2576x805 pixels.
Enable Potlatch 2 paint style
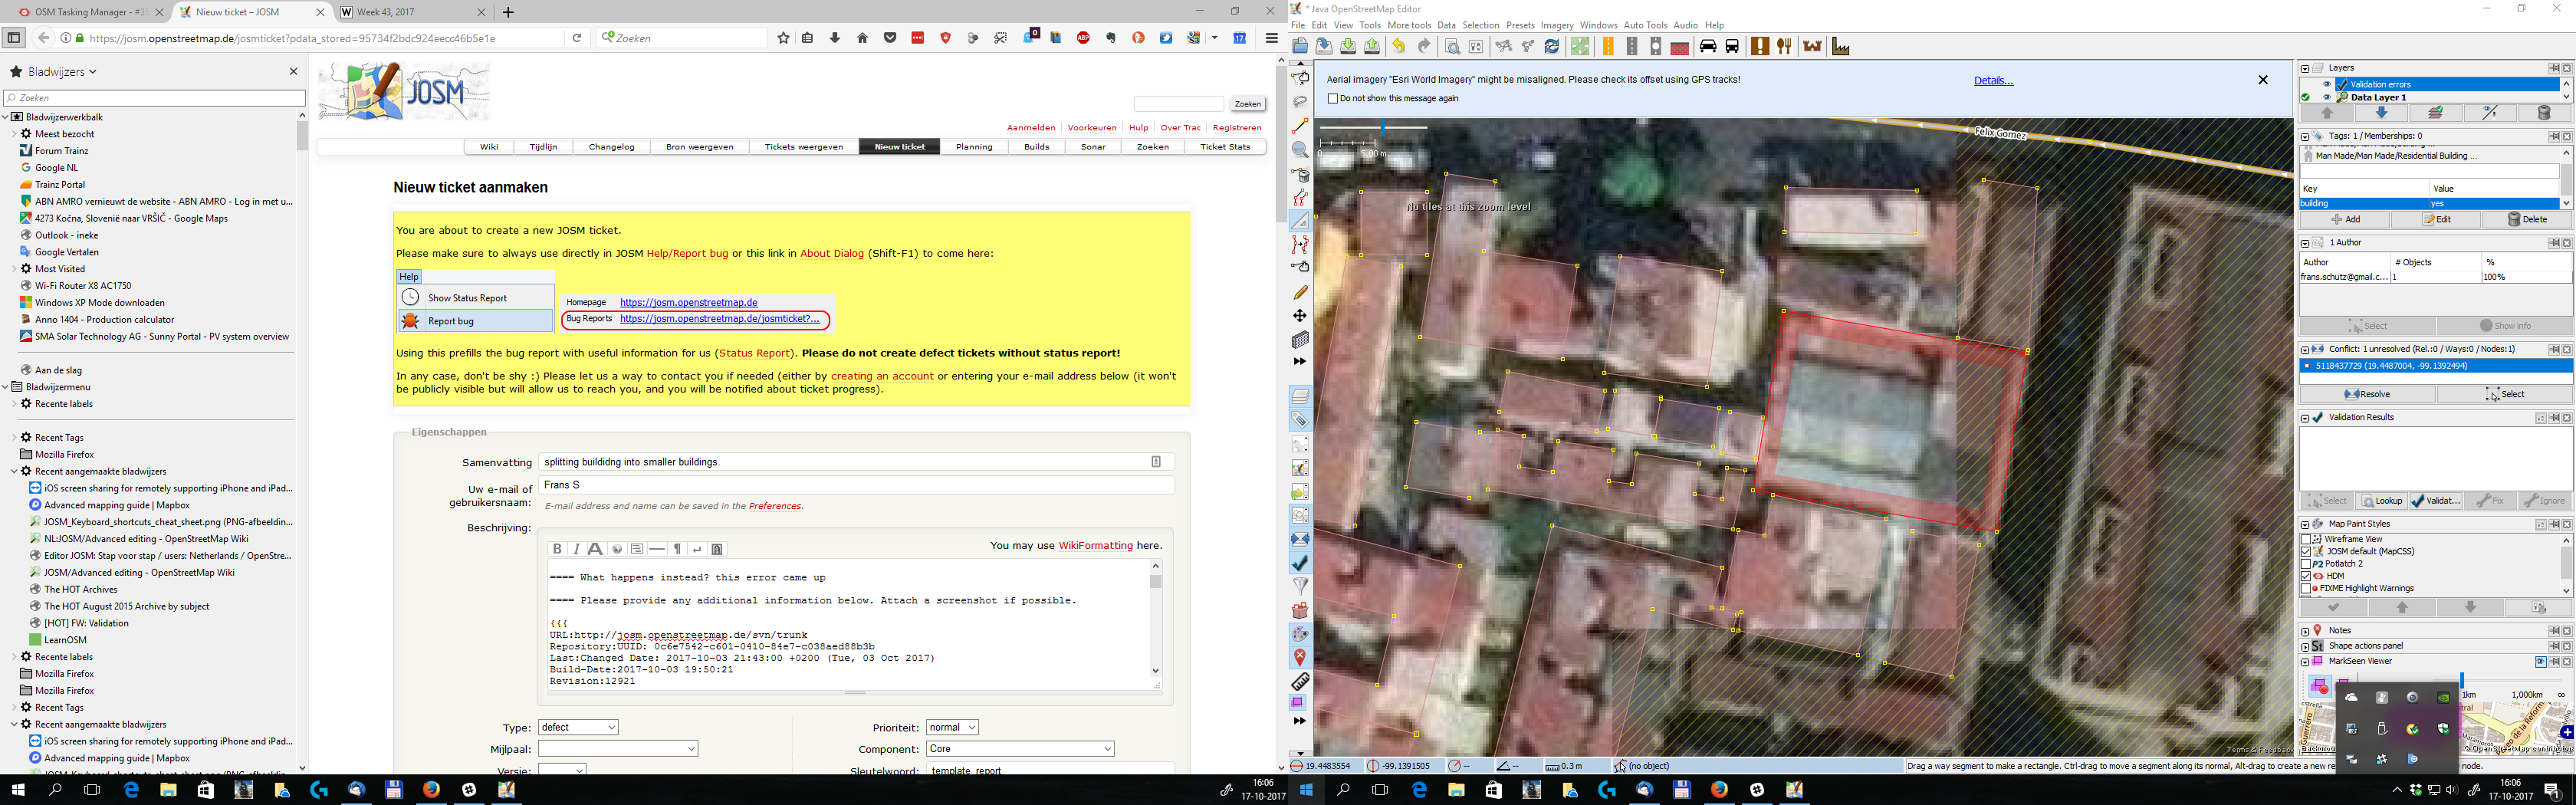point(2307,564)
